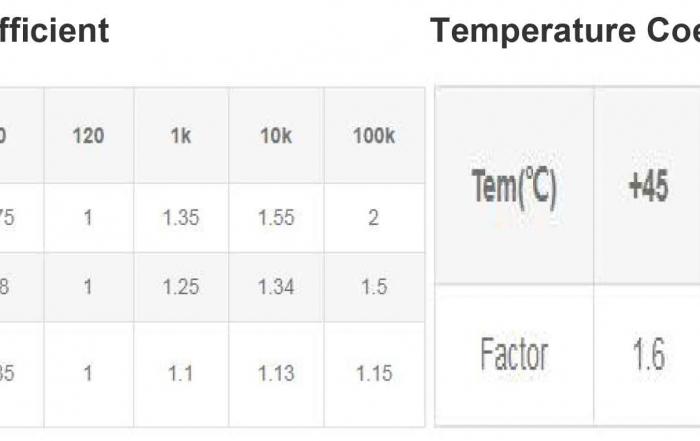Viewport: 700px width, 441px height.
Task: Select the 1k frequency header cell
Action: click(x=181, y=136)
